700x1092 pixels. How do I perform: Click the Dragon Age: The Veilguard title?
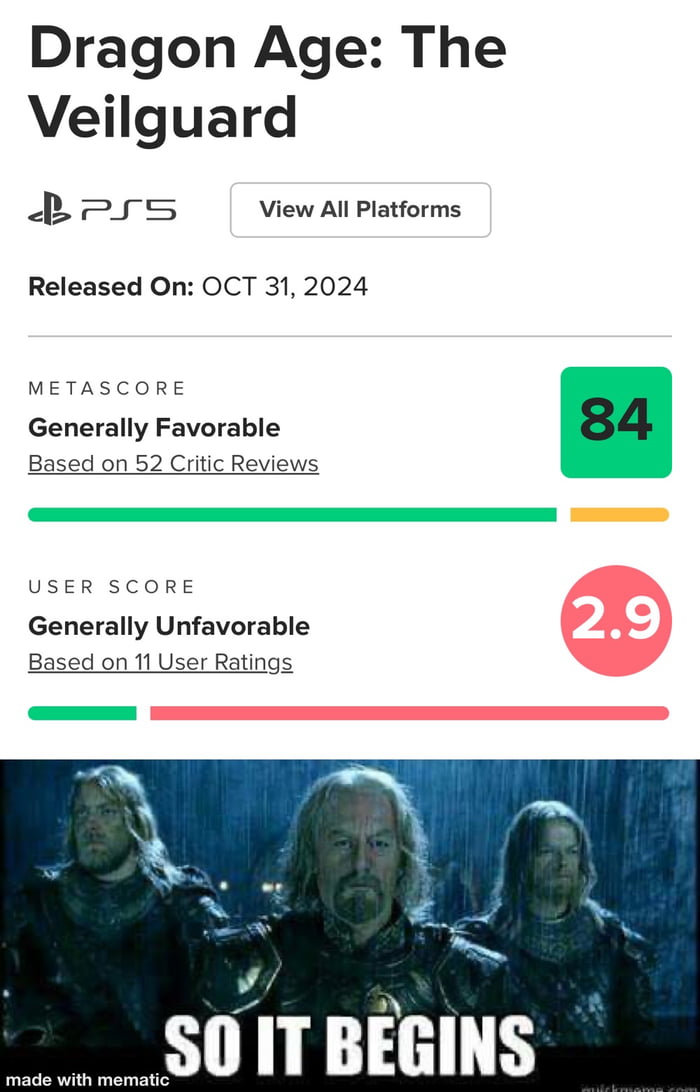click(x=268, y=83)
